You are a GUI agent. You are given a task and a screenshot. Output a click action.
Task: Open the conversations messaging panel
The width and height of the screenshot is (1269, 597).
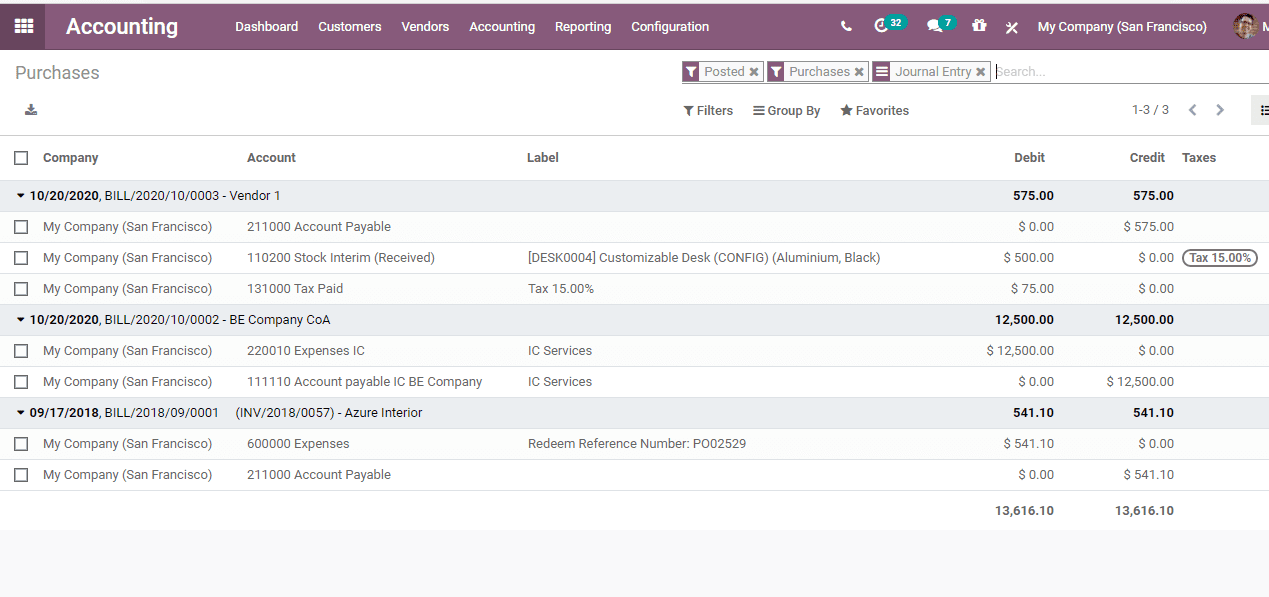click(x=936, y=27)
